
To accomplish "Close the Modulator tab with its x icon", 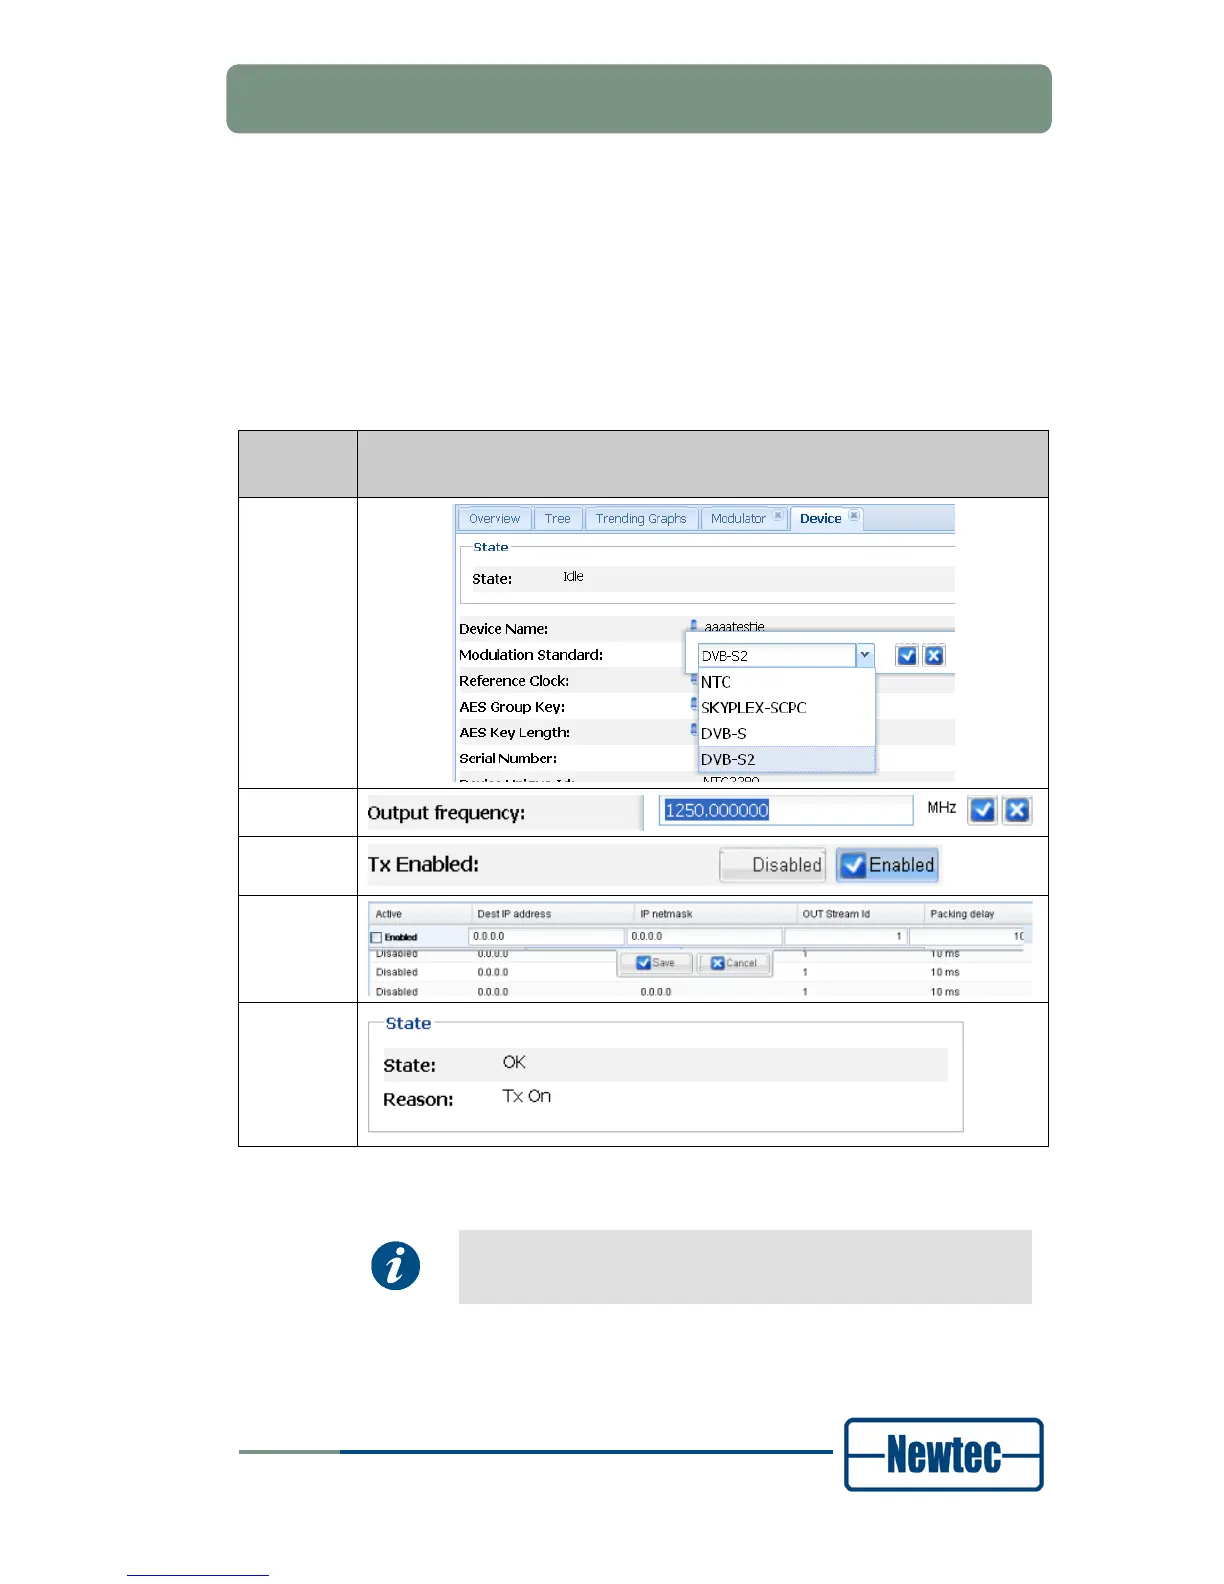I will coord(778,516).
